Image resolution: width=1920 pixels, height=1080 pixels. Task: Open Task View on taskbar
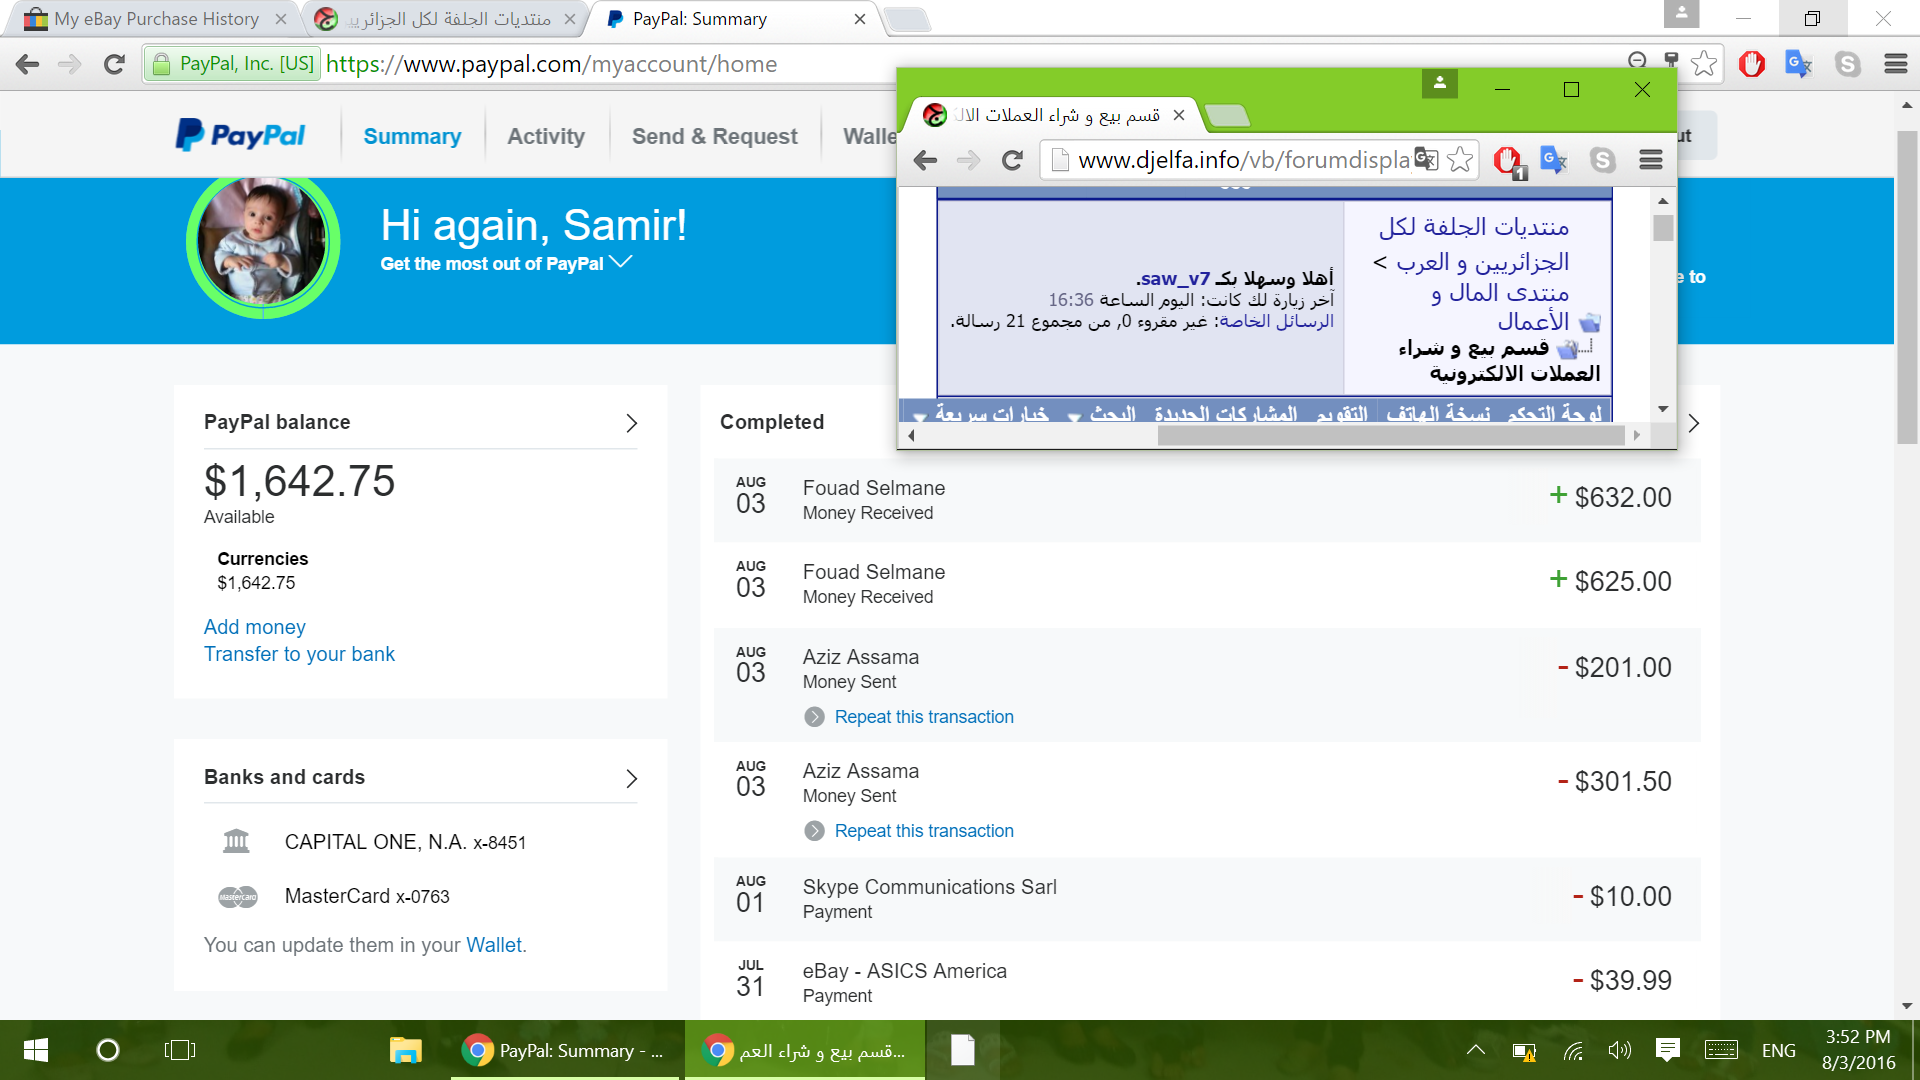pos(180,1050)
